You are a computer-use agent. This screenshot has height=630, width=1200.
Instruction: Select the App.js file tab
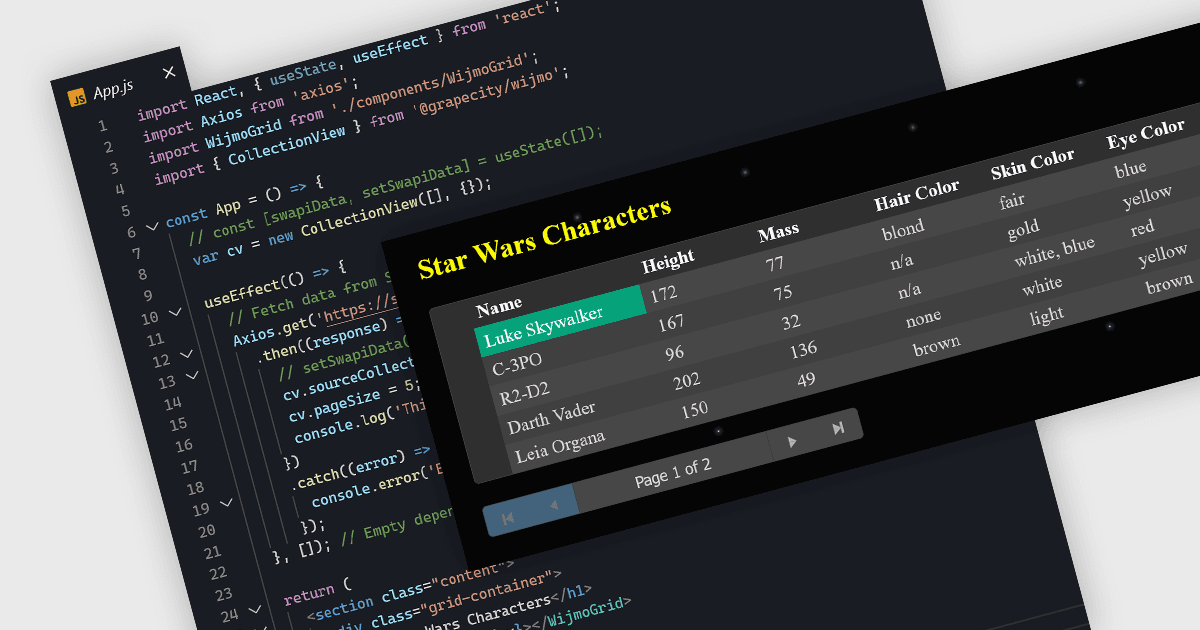click(x=122, y=84)
